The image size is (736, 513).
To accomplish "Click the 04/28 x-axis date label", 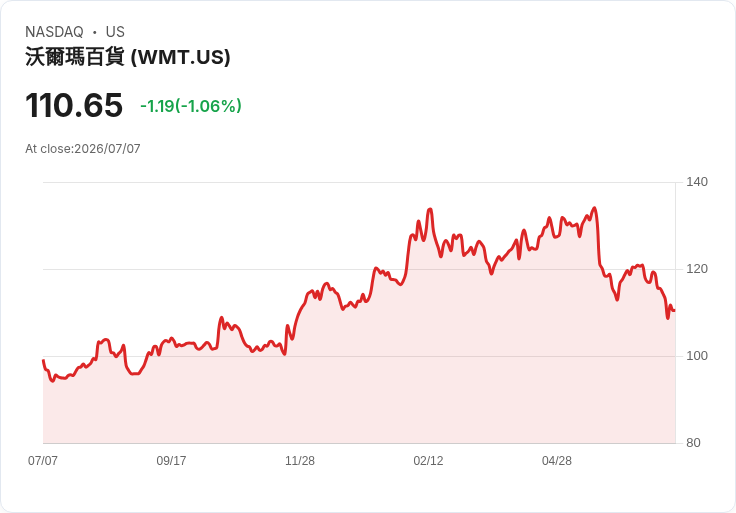I will point(557,460).
